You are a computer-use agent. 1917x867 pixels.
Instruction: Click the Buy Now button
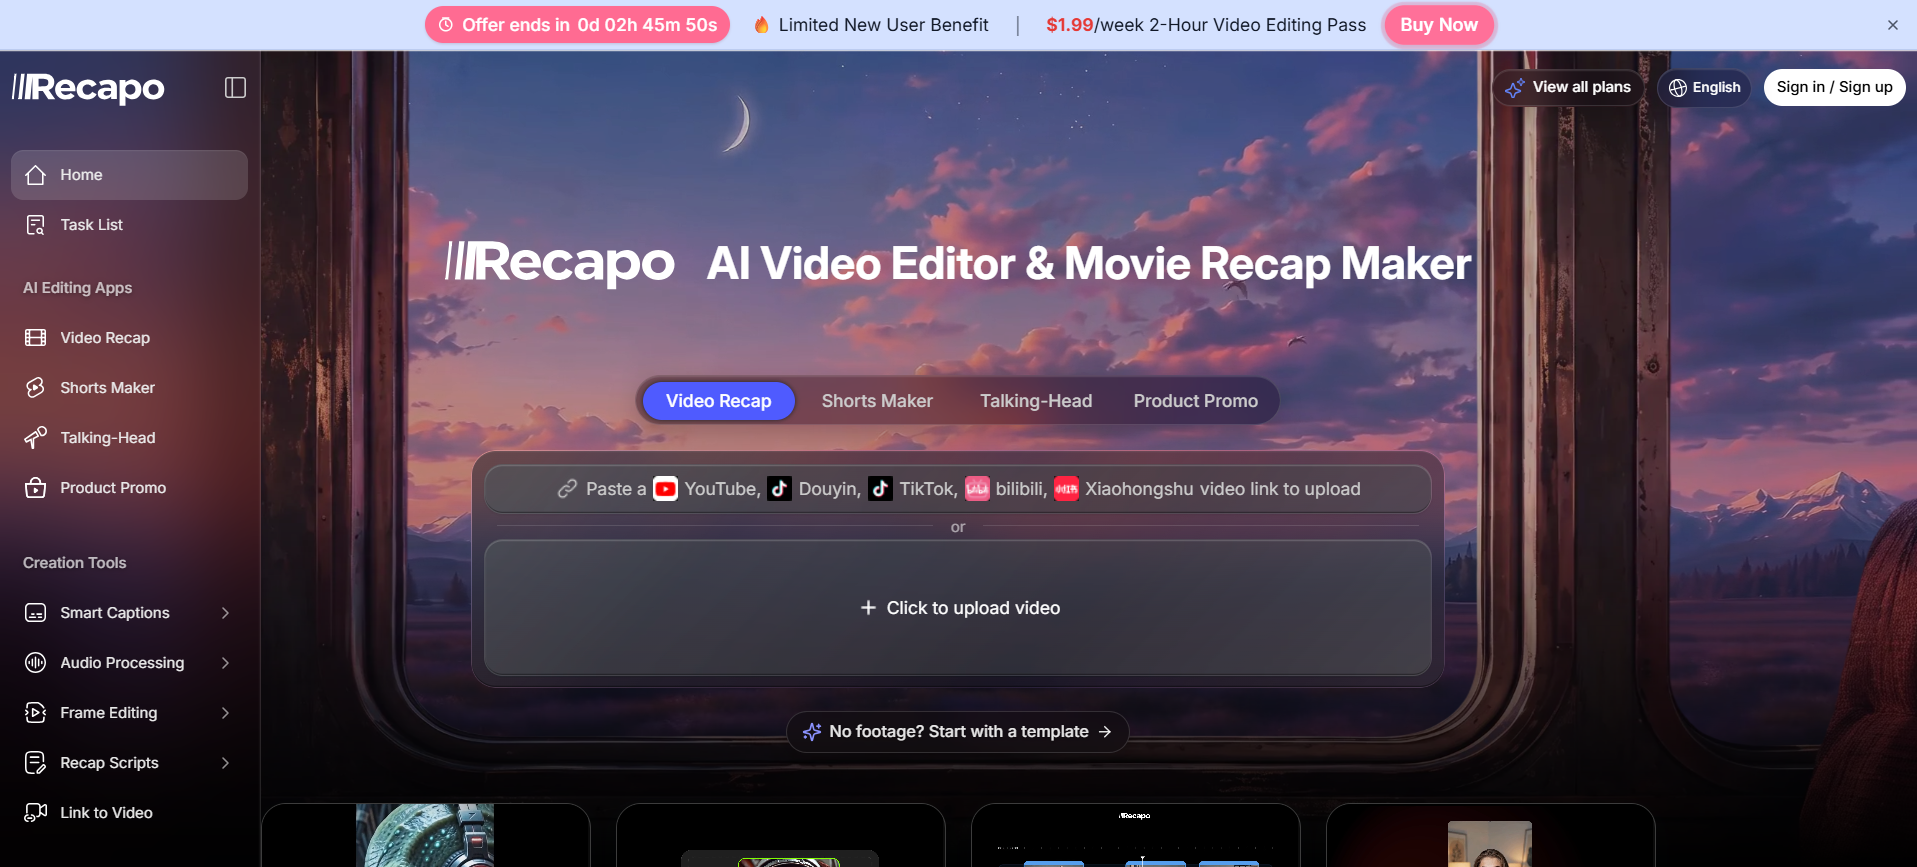1439,25
